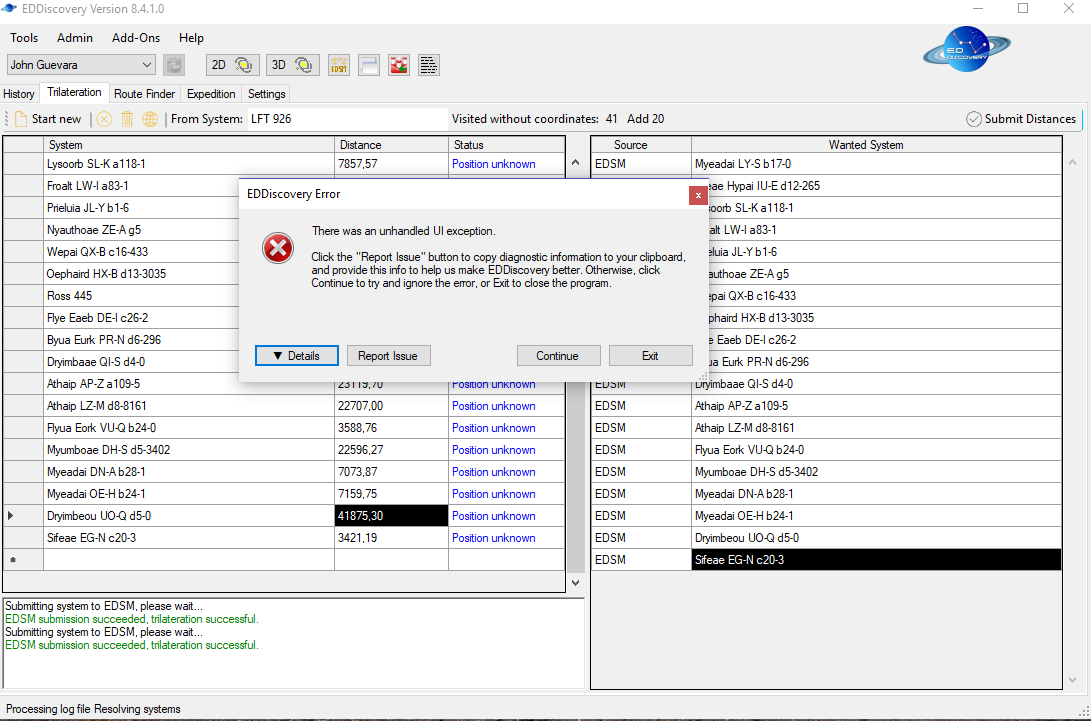Image resolution: width=1091 pixels, height=721 pixels.
Task: Expand Details in the error dialog
Action: [x=296, y=355]
